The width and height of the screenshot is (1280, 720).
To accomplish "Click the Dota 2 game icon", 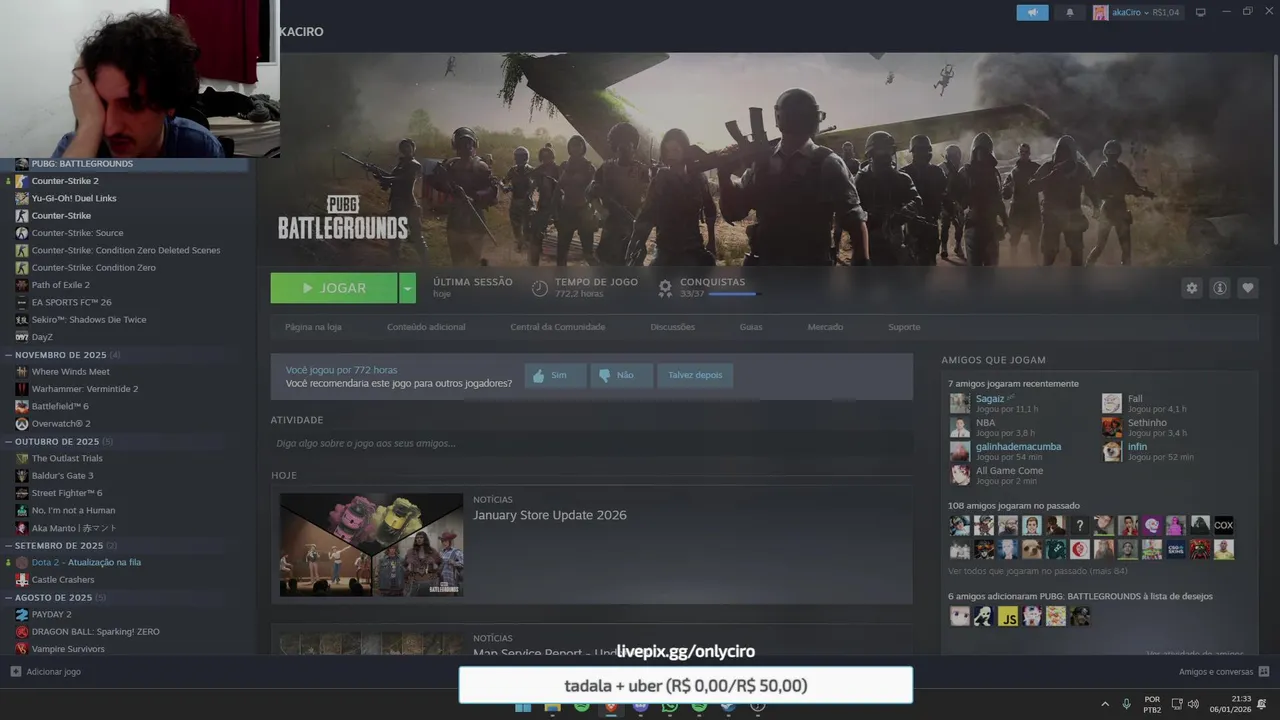I will 22,562.
